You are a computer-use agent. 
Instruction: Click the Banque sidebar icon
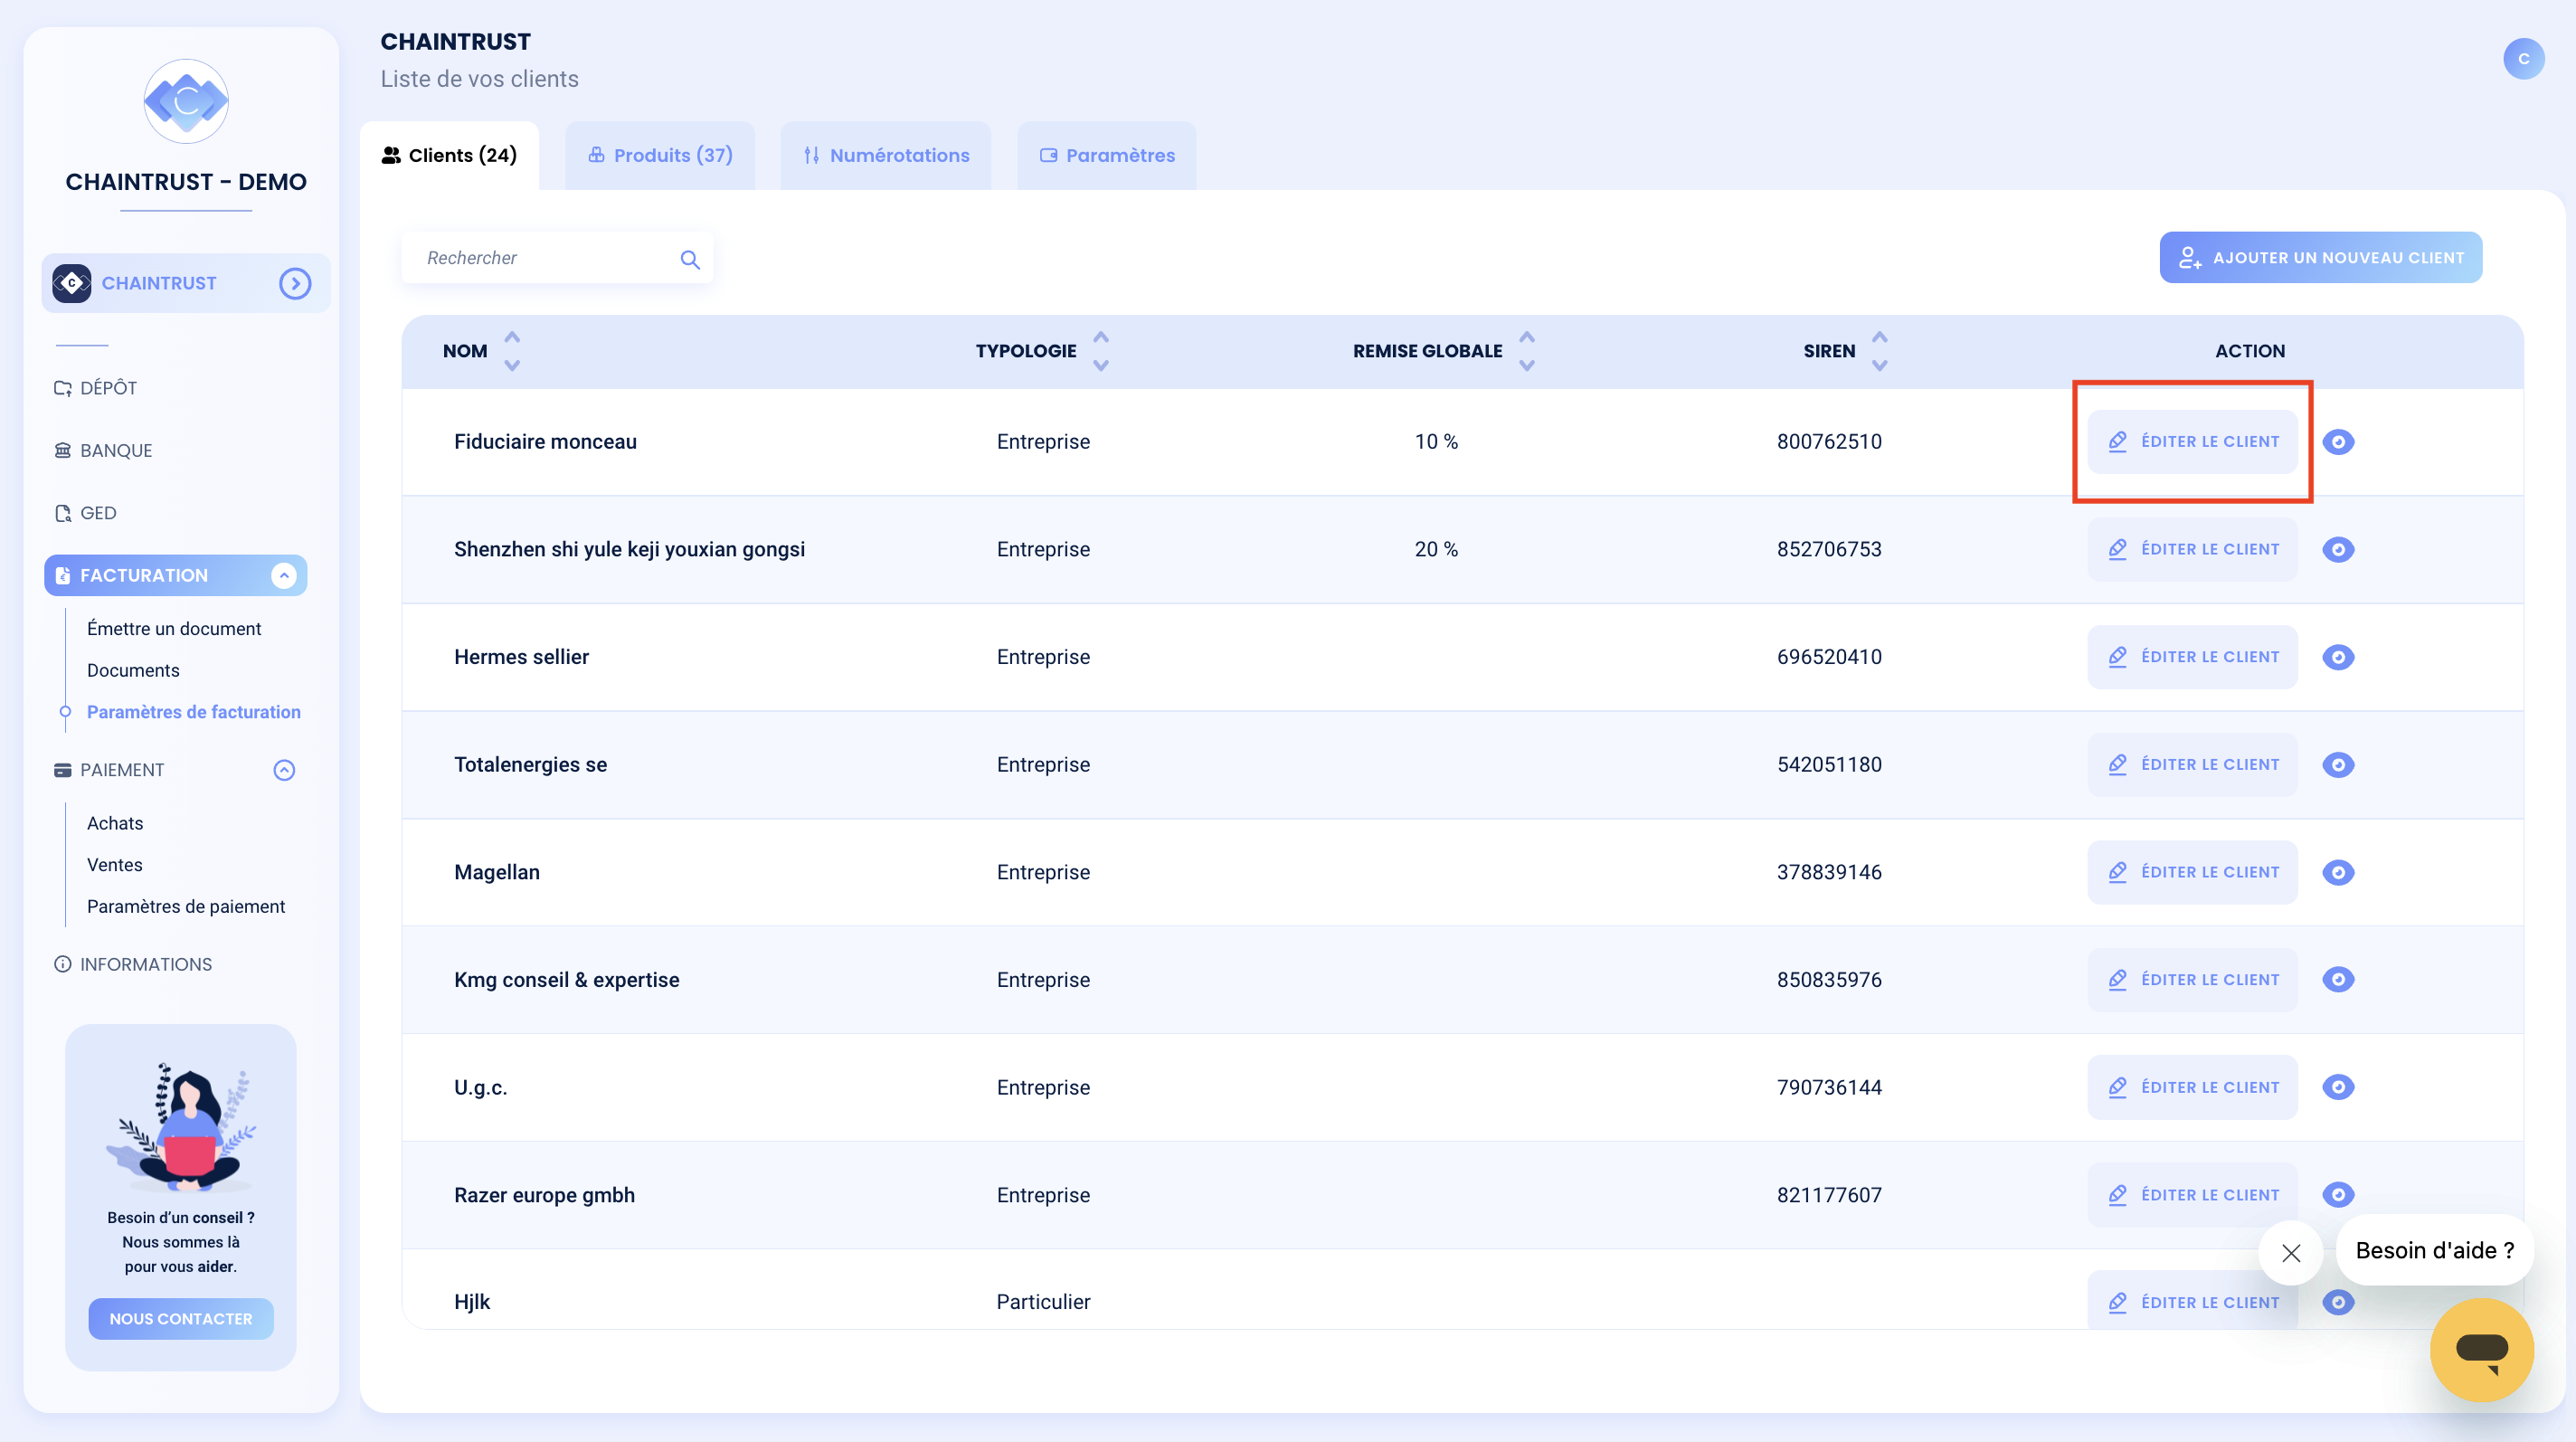(x=62, y=450)
